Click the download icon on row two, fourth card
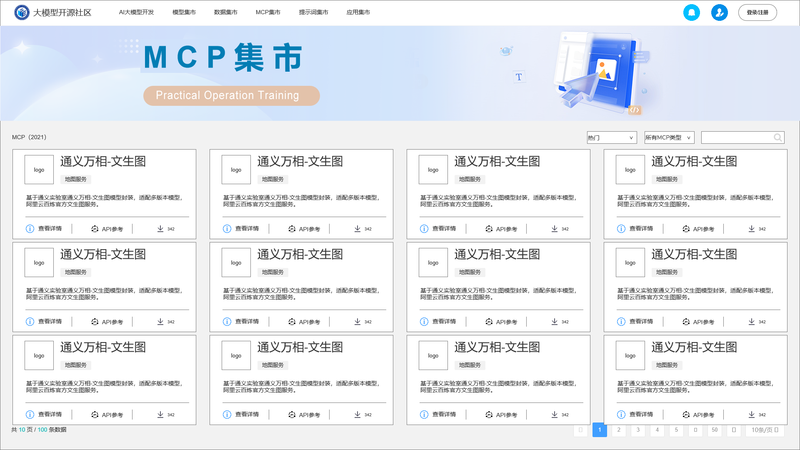The image size is (800, 450). (x=752, y=321)
